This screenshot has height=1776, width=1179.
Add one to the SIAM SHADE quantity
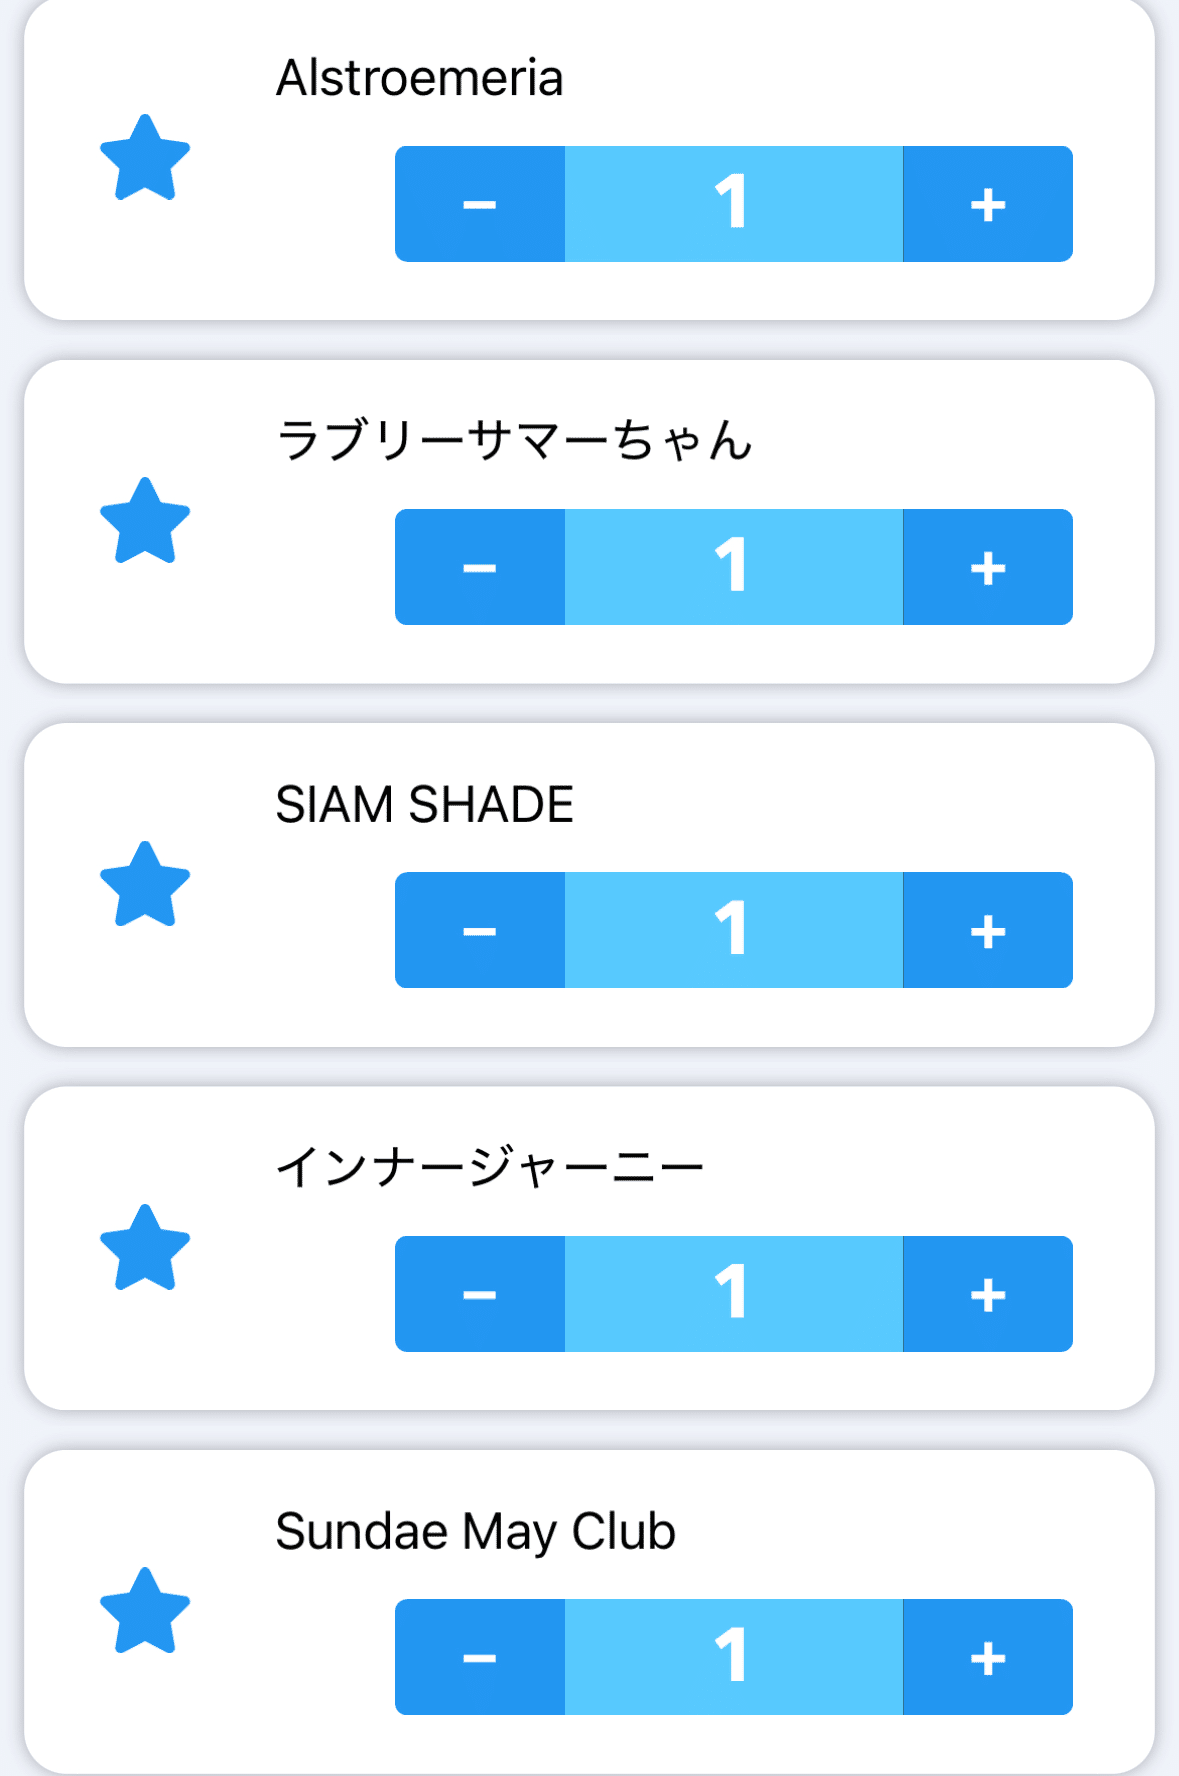987,930
